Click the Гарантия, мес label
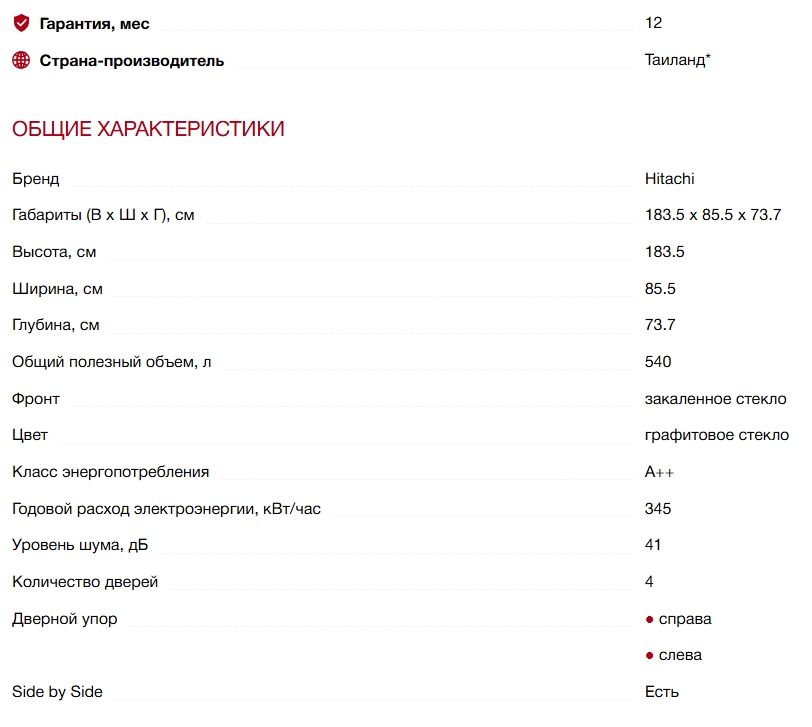812x727 pixels. click(94, 24)
